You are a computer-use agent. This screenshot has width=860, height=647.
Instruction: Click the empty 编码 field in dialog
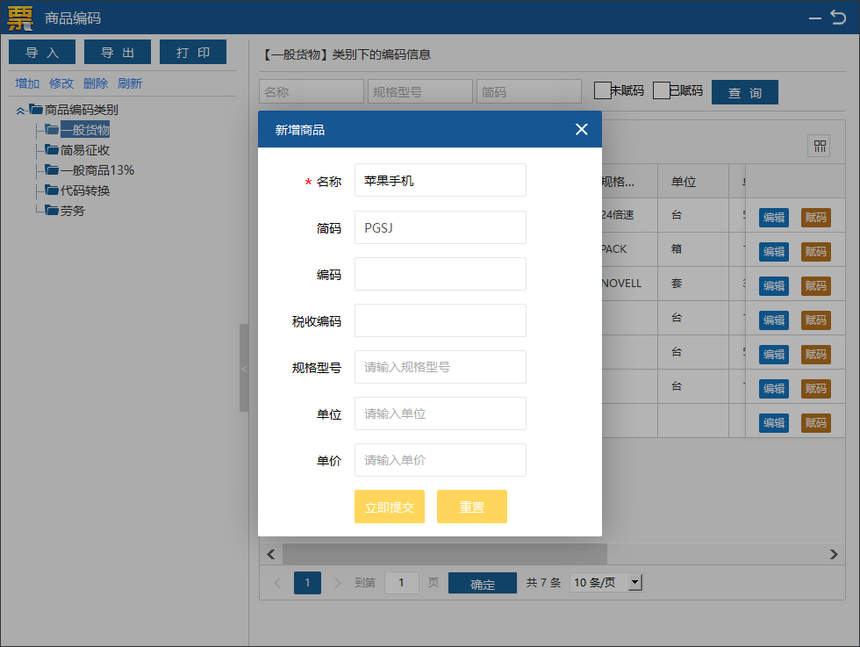pos(440,274)
